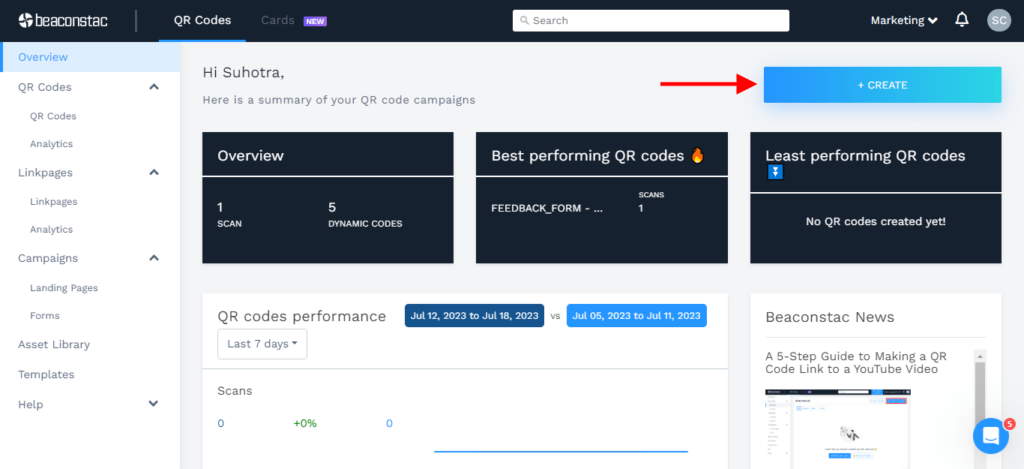1024x469 pixels.
Task: Click the least performing down-arrow icon
Action: [x=775, y=172]
